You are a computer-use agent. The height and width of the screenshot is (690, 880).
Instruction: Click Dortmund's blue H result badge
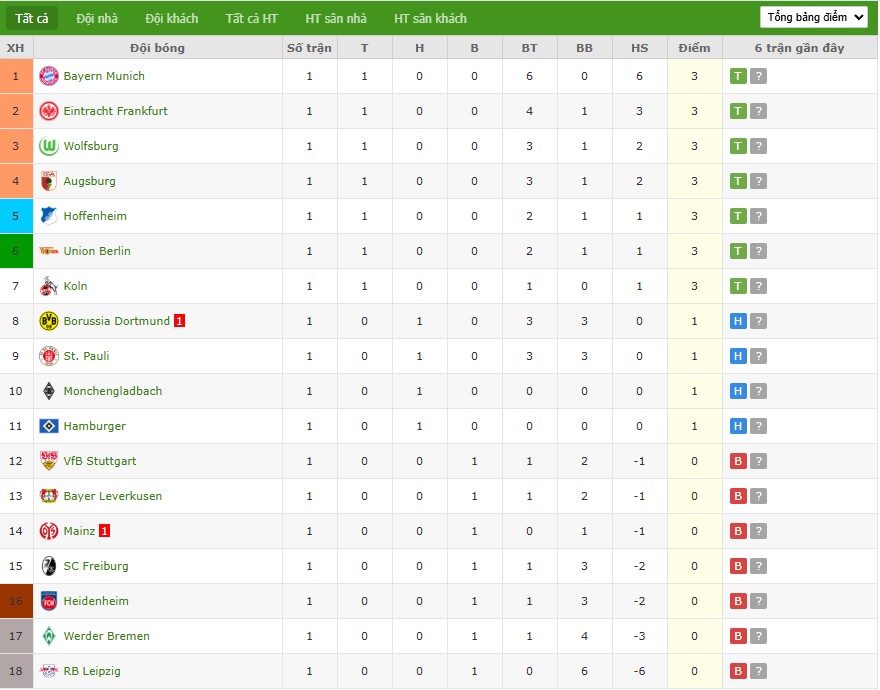[x=738, y=321]
